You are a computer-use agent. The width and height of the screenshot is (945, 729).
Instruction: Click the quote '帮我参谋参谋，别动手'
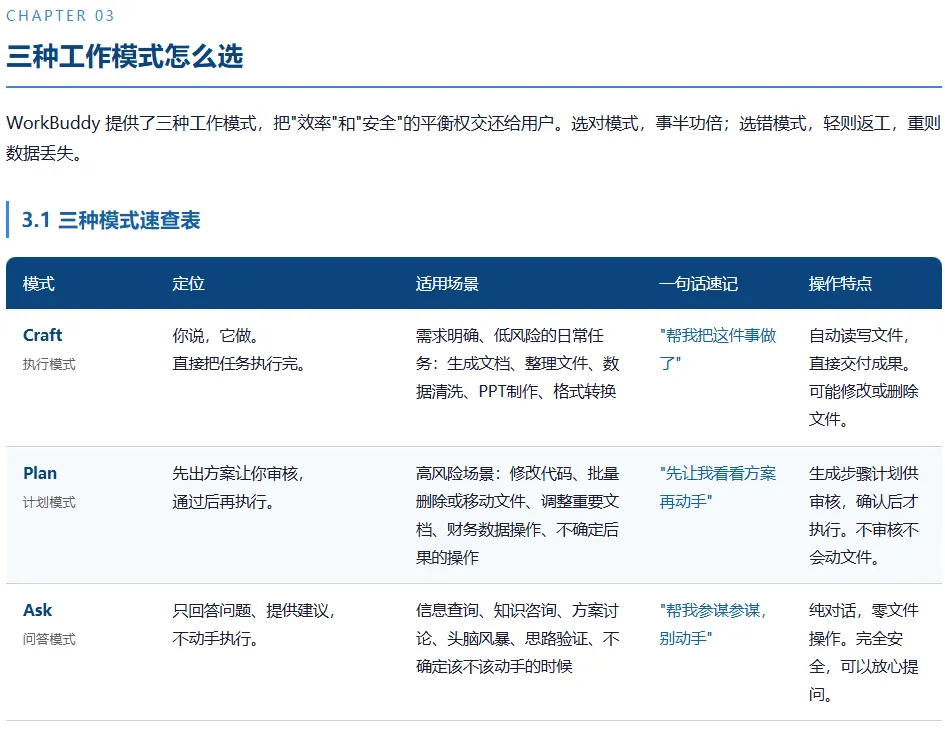coord(713,624)
